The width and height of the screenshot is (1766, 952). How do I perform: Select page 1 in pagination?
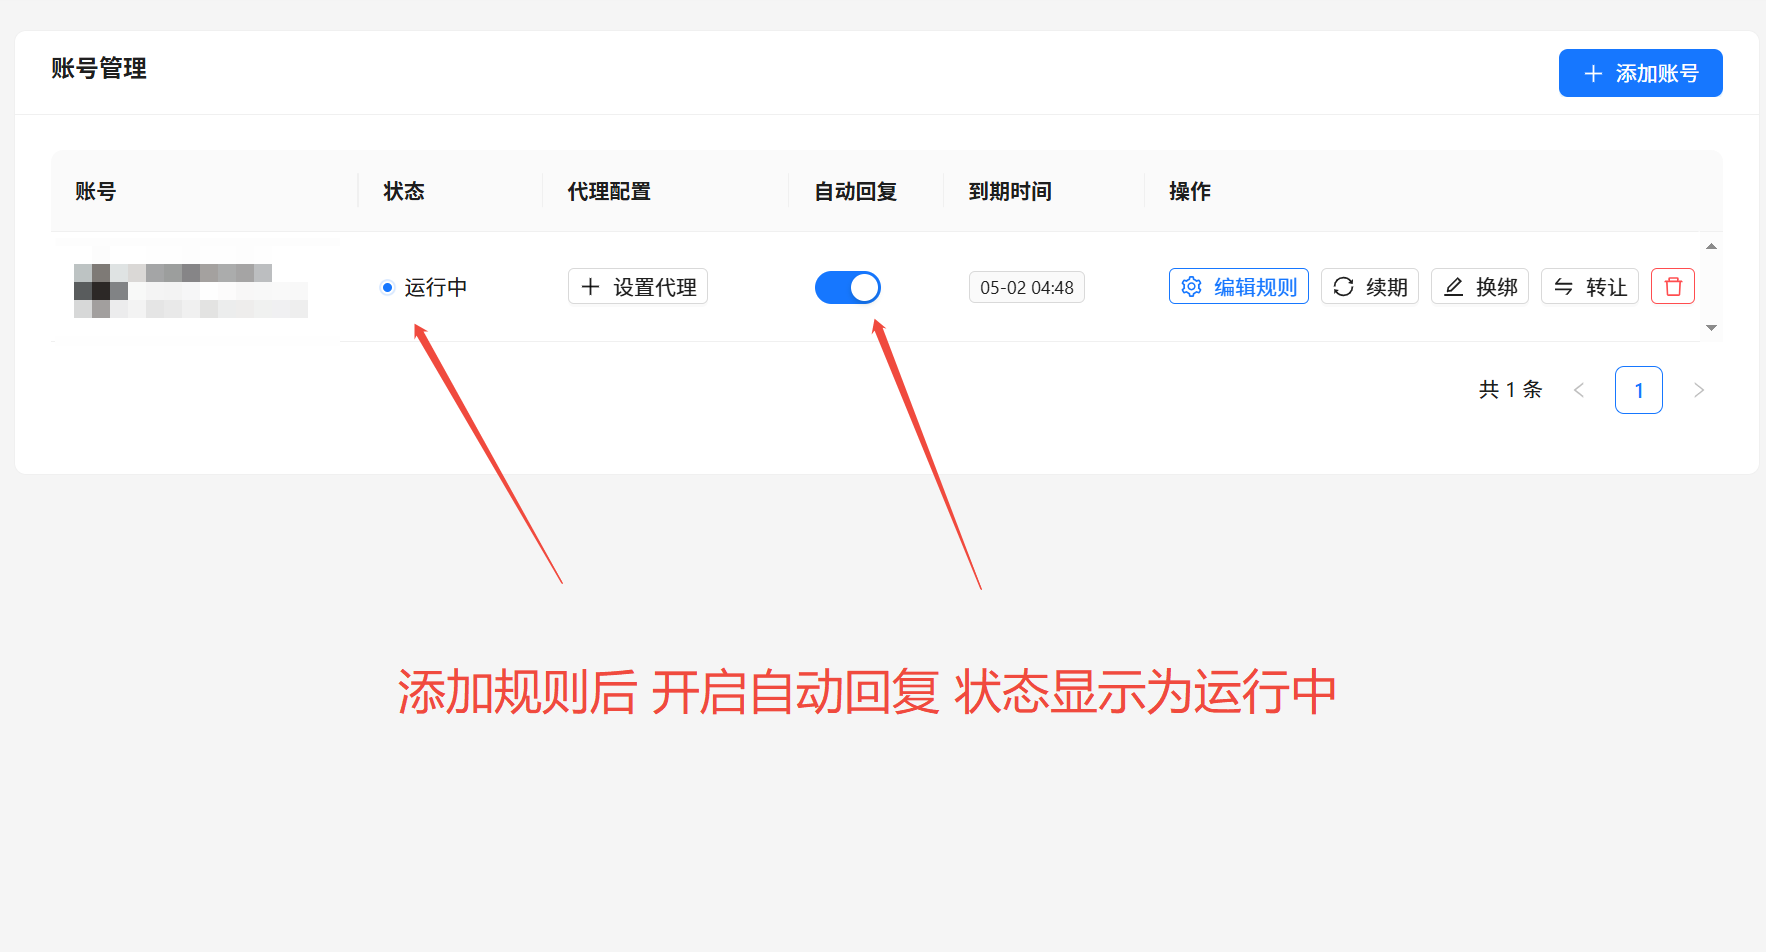pyautogui.click(x=1639, y=390)
